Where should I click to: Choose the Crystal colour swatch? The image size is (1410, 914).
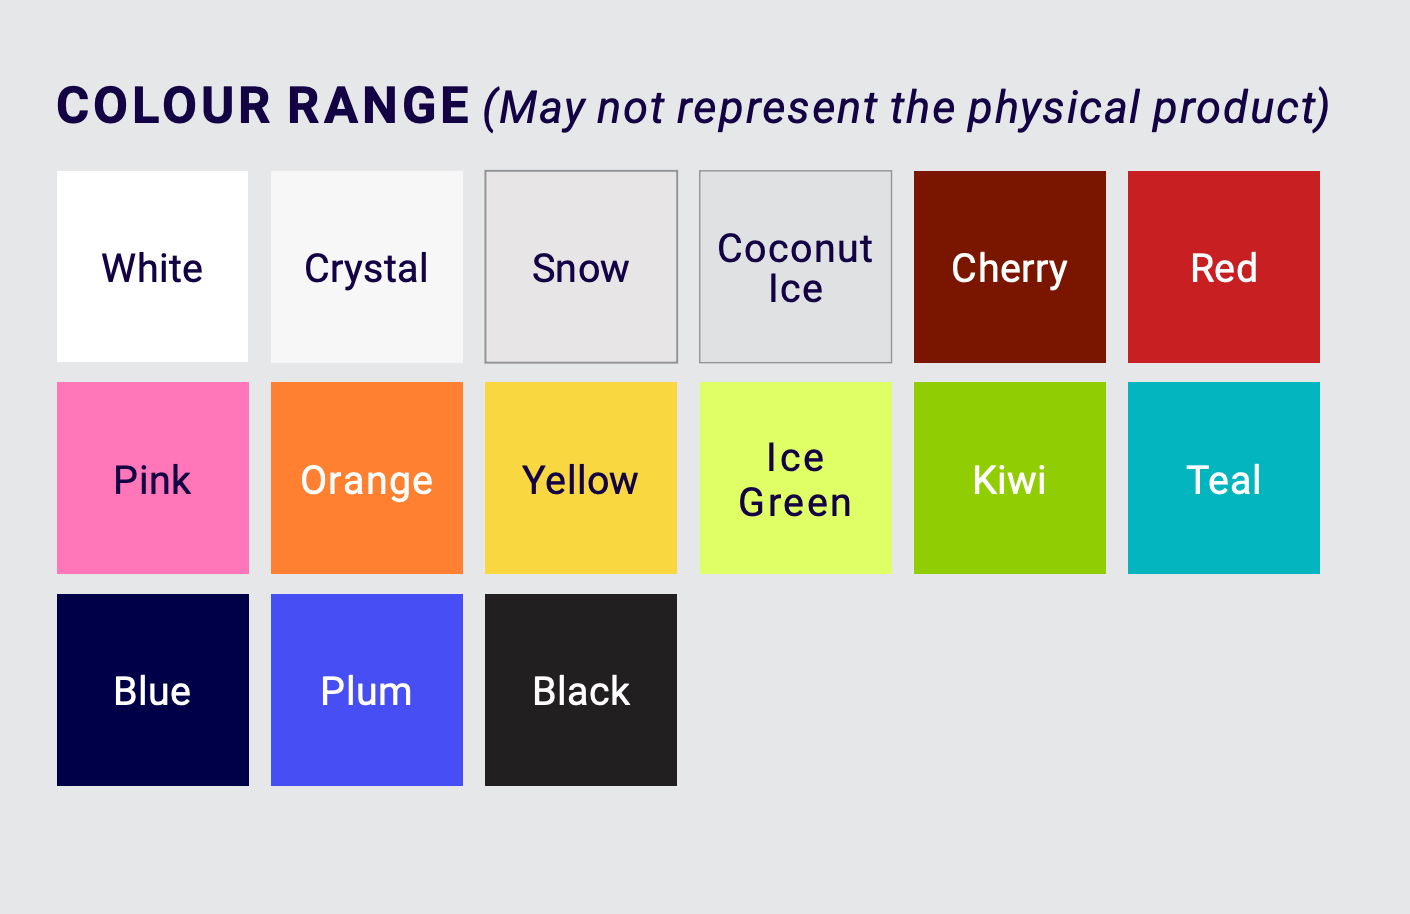coord(367,267)
